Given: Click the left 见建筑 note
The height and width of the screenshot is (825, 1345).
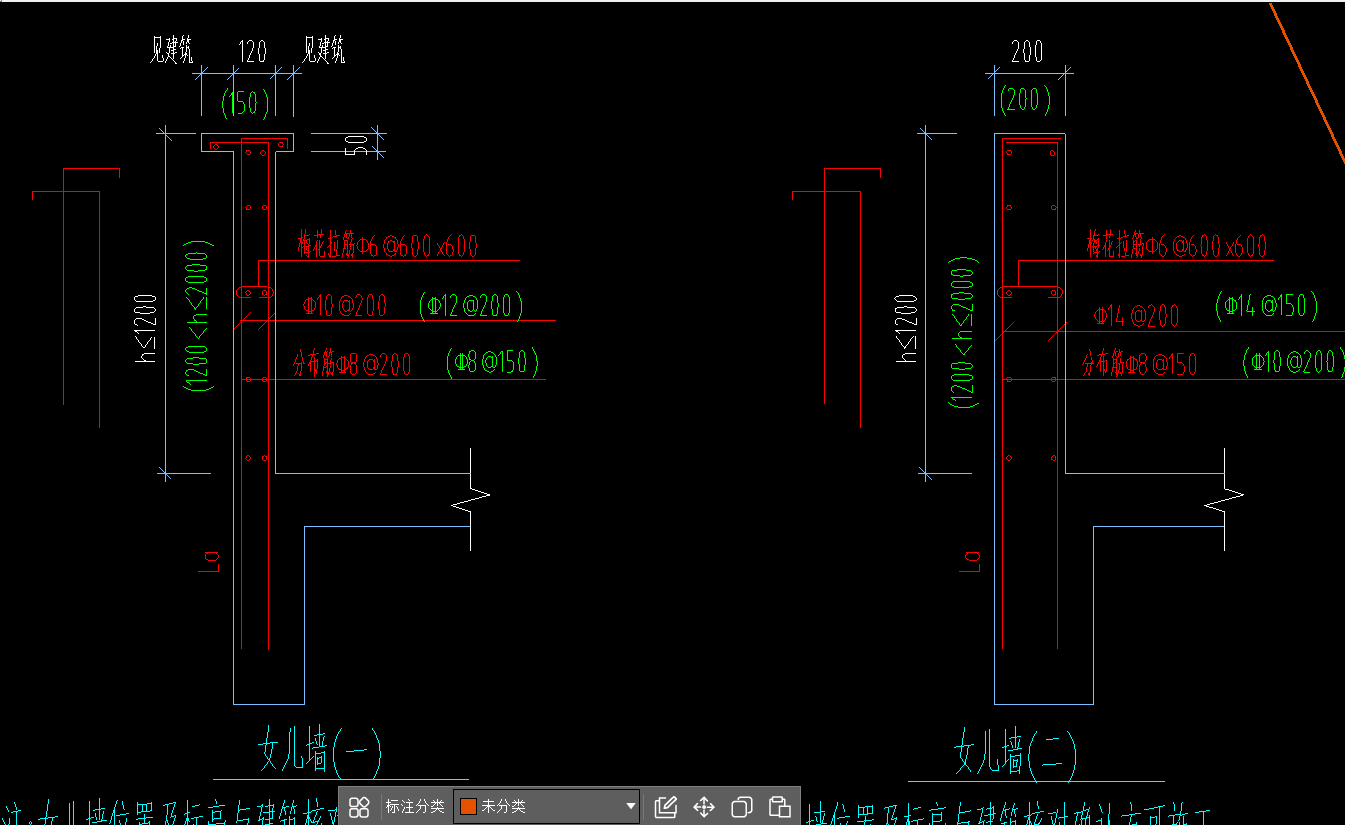Looking at the screenshot, I should [x=171, y=51].
